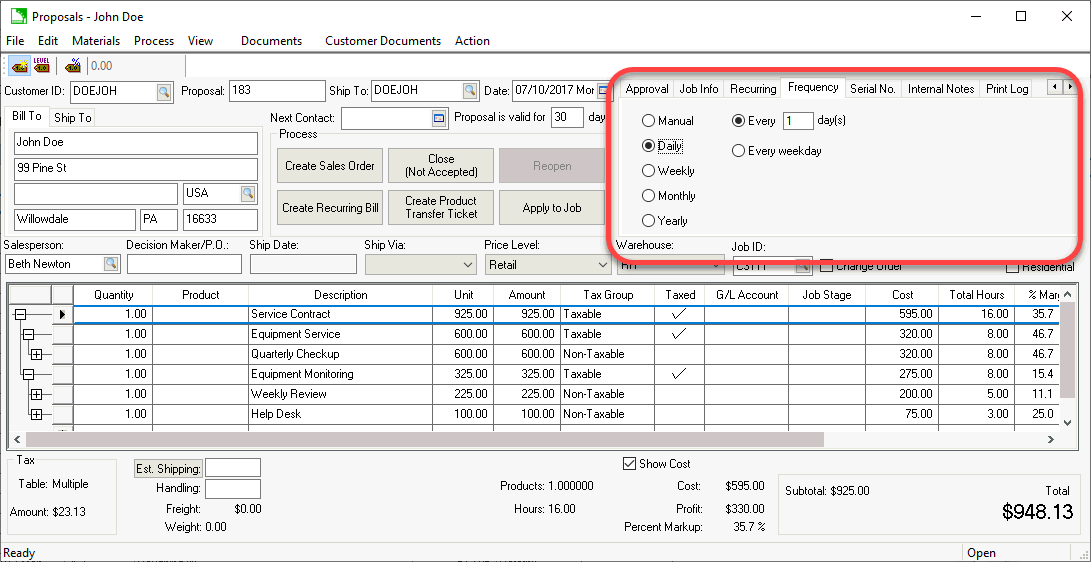This screenshot has width=1091, height=562.
Task: Click the LEVEL price tag toolbar icon
Action: [41, 66]
